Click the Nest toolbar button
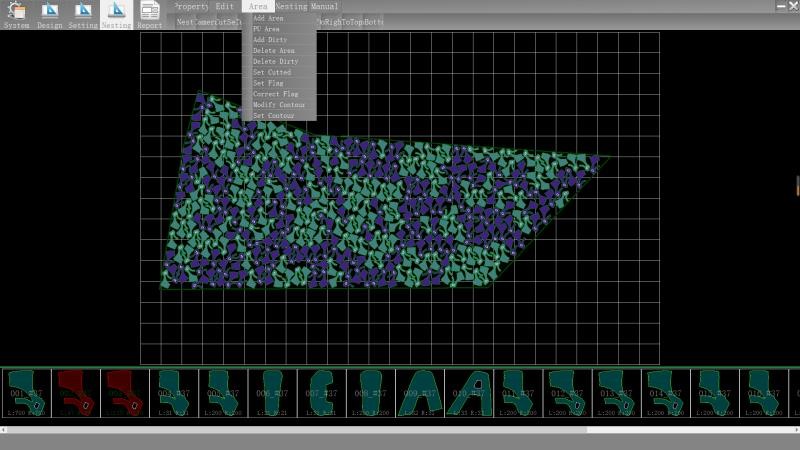800x450 pixels. [185, 22]
